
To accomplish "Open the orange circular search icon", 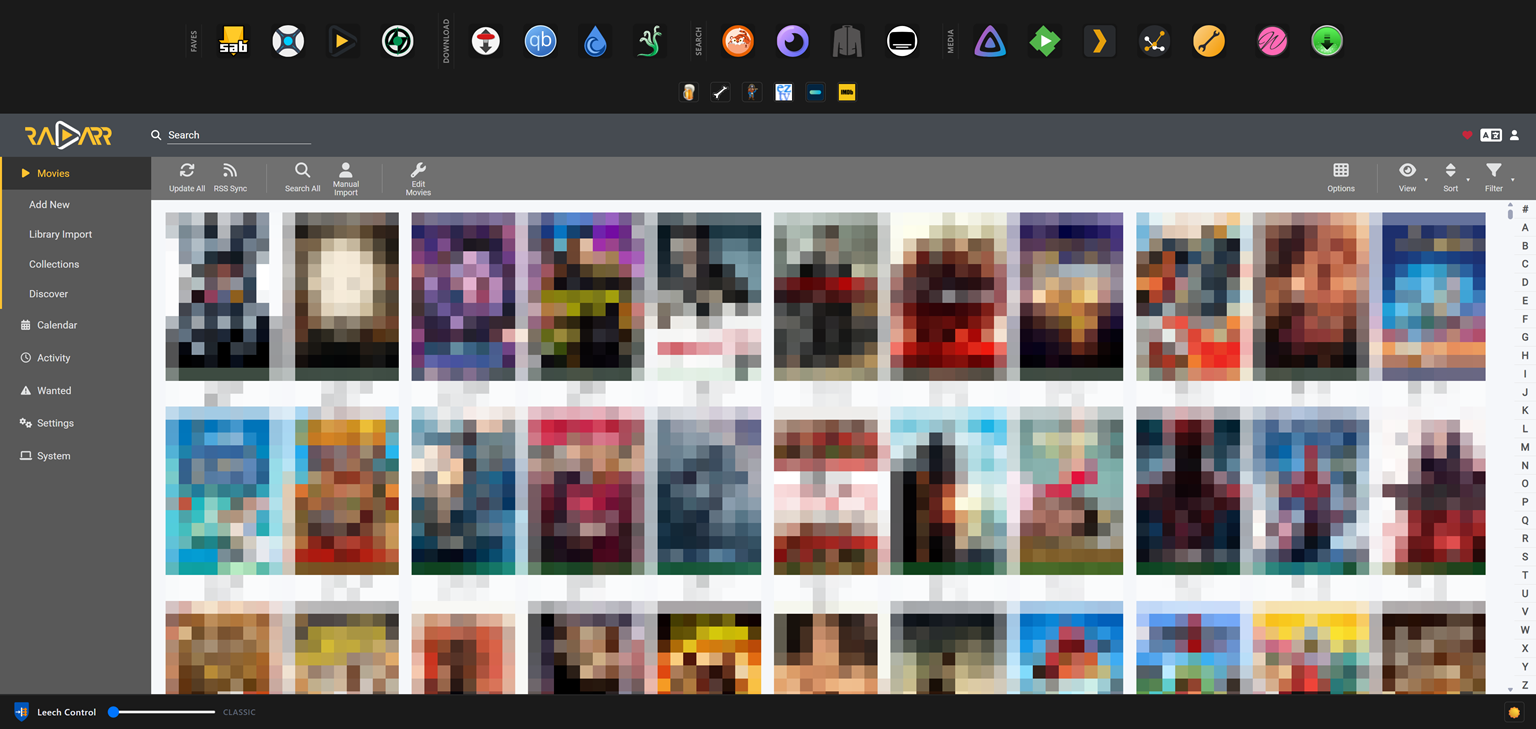I will coord(738,41).
